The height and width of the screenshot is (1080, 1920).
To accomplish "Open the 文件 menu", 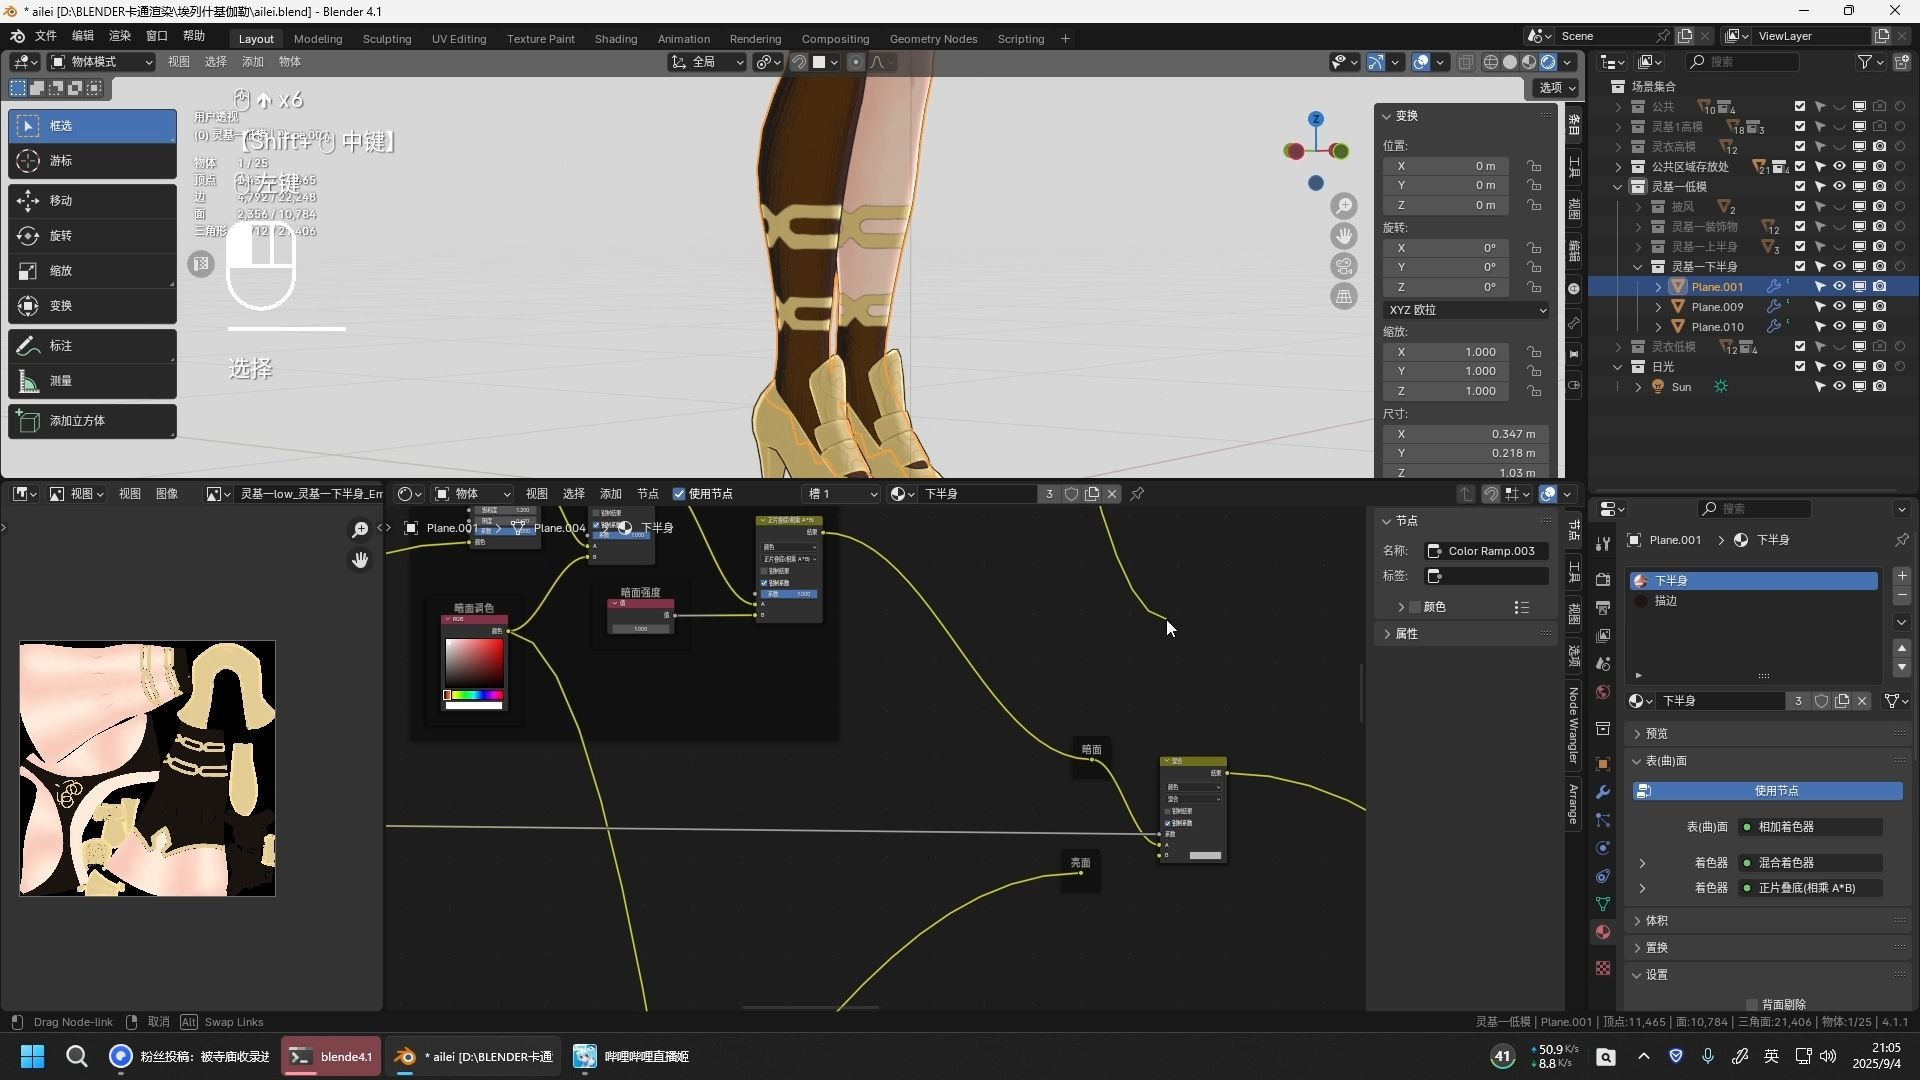I will click(46, 36).
